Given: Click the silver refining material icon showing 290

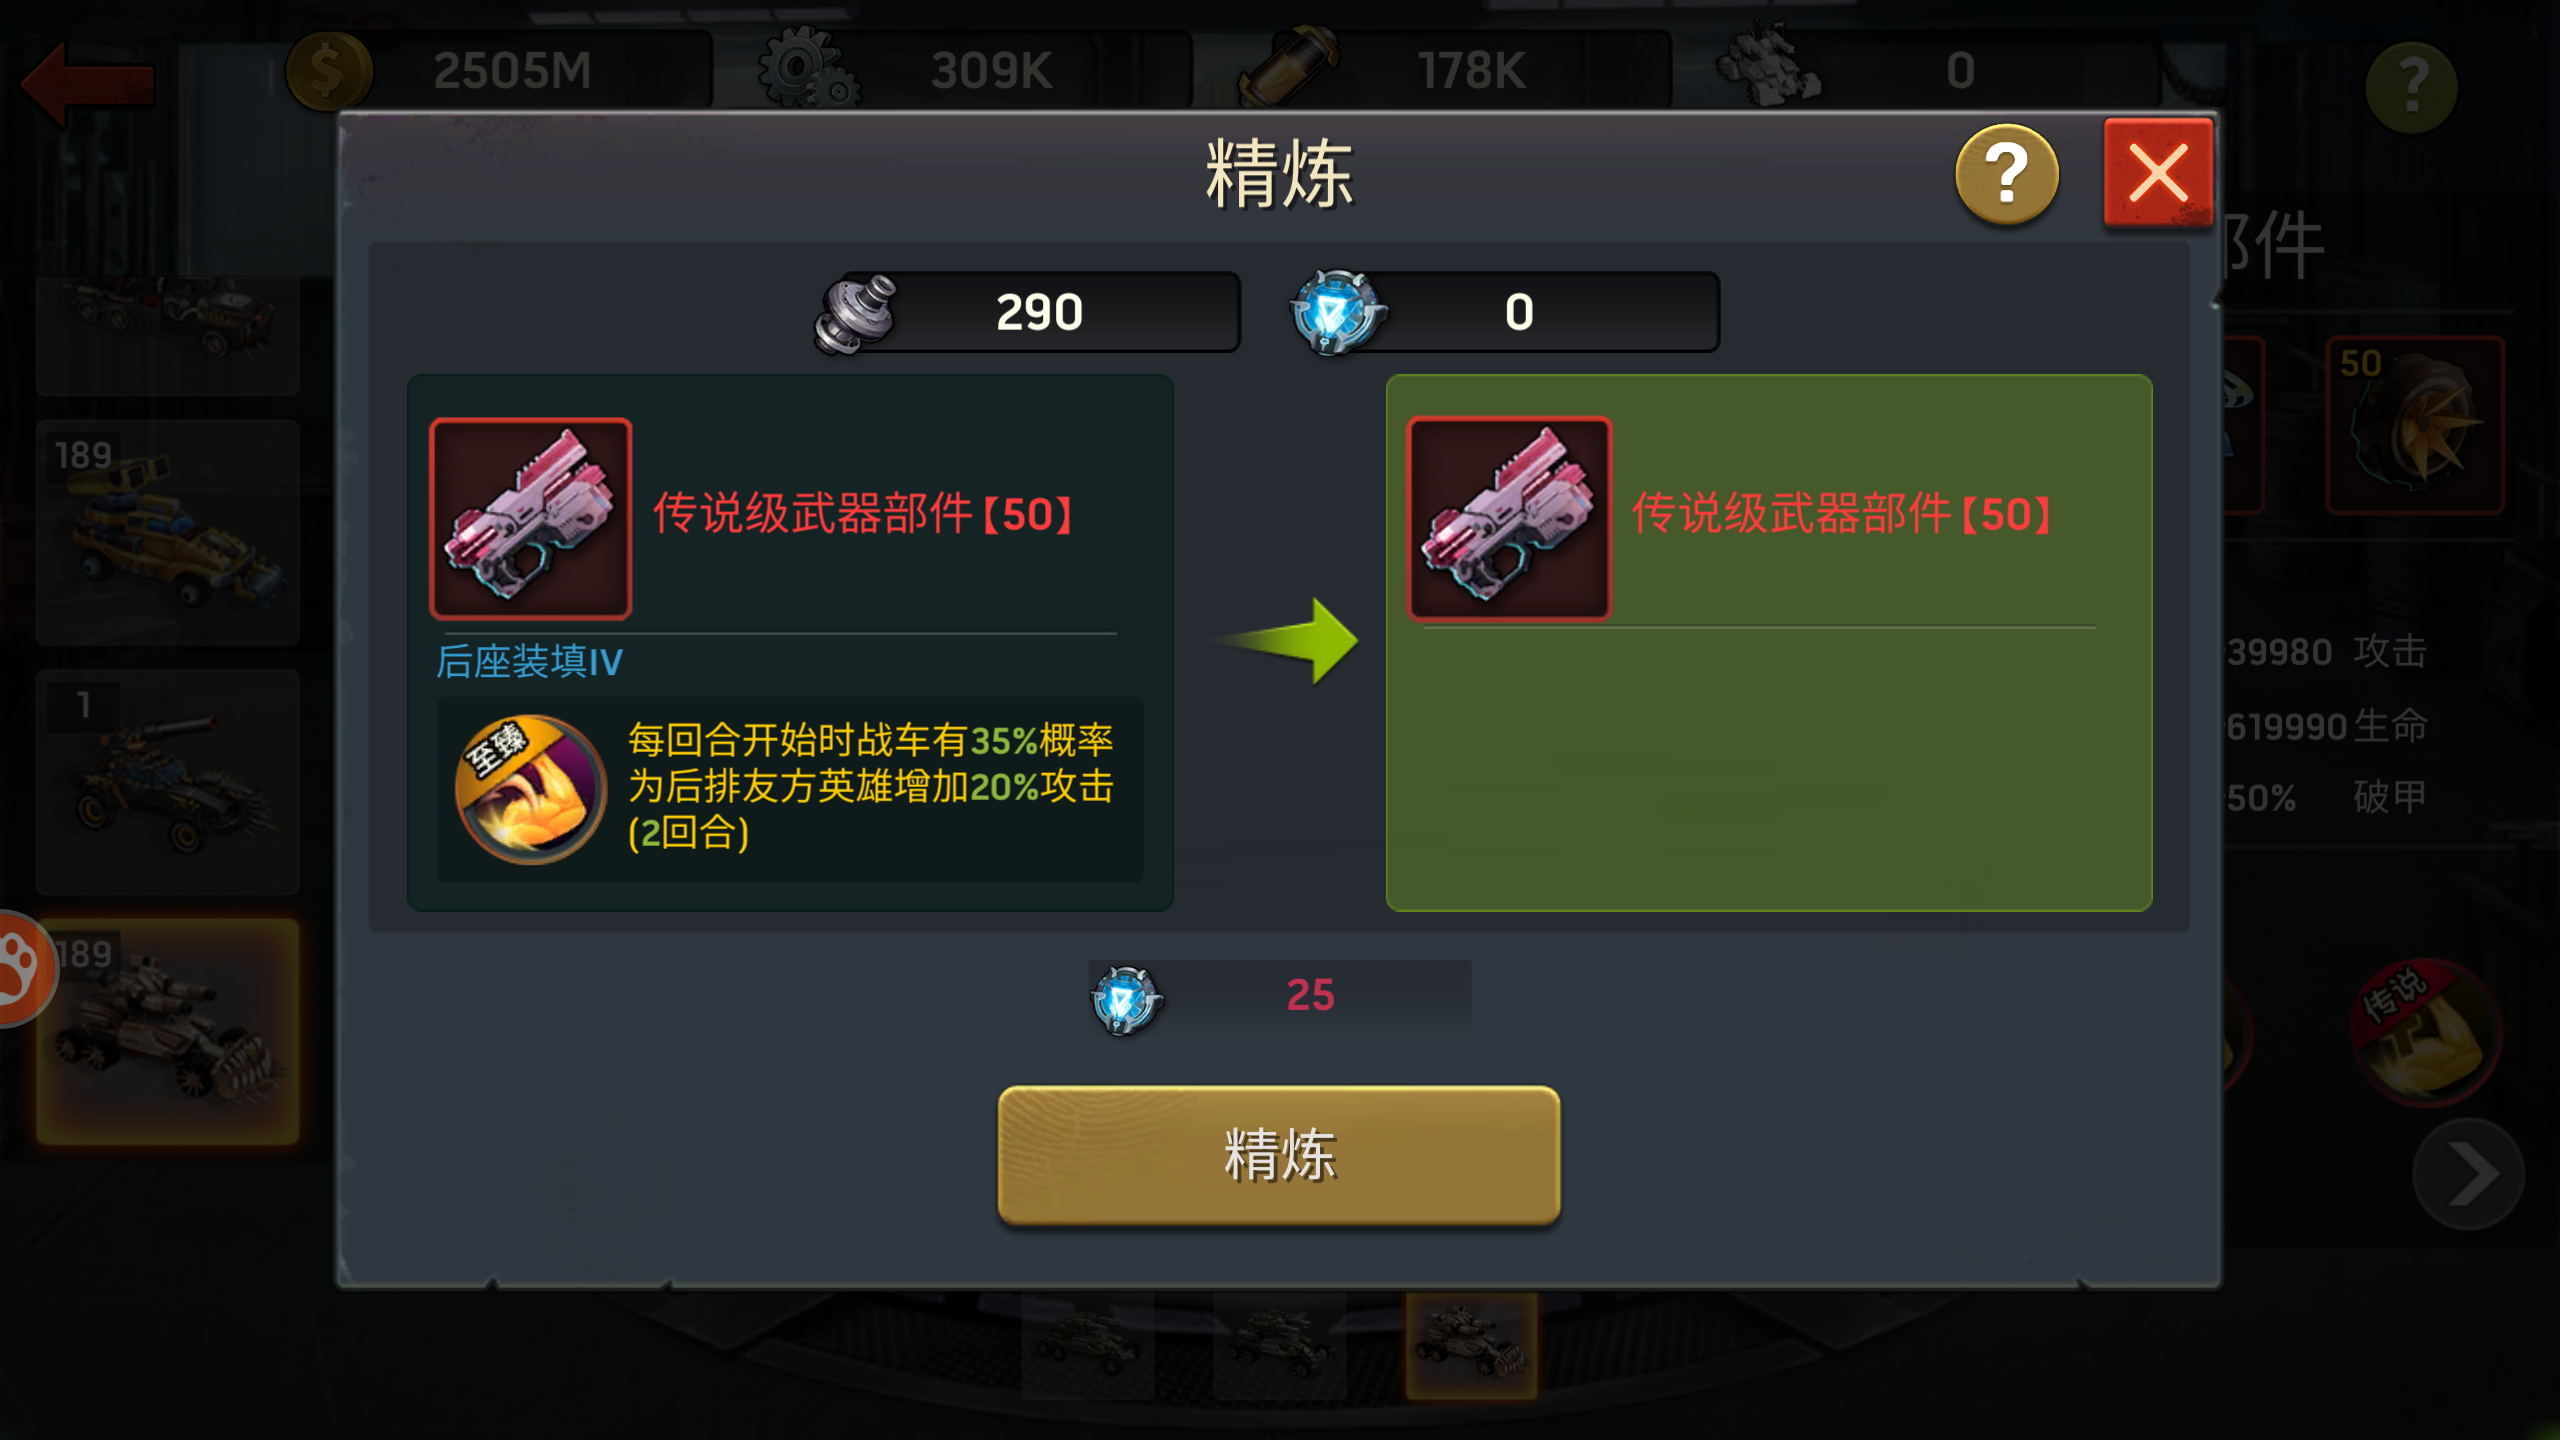Looking at the screenshot, I should (856, 313).
